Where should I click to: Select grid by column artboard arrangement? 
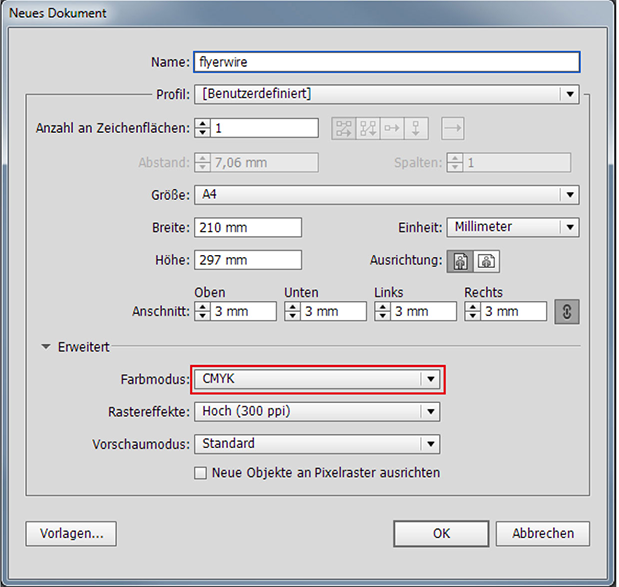click(x=368, y=128)
